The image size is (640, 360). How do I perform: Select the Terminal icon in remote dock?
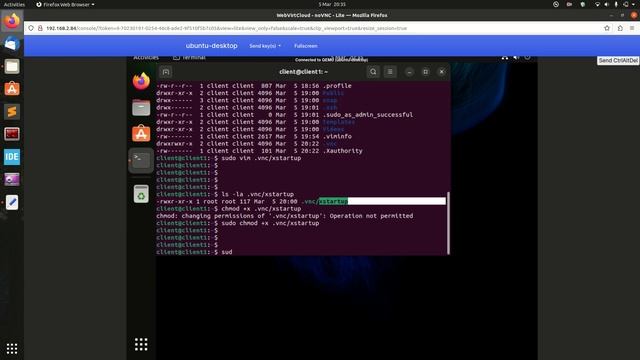tap(141, 160)
